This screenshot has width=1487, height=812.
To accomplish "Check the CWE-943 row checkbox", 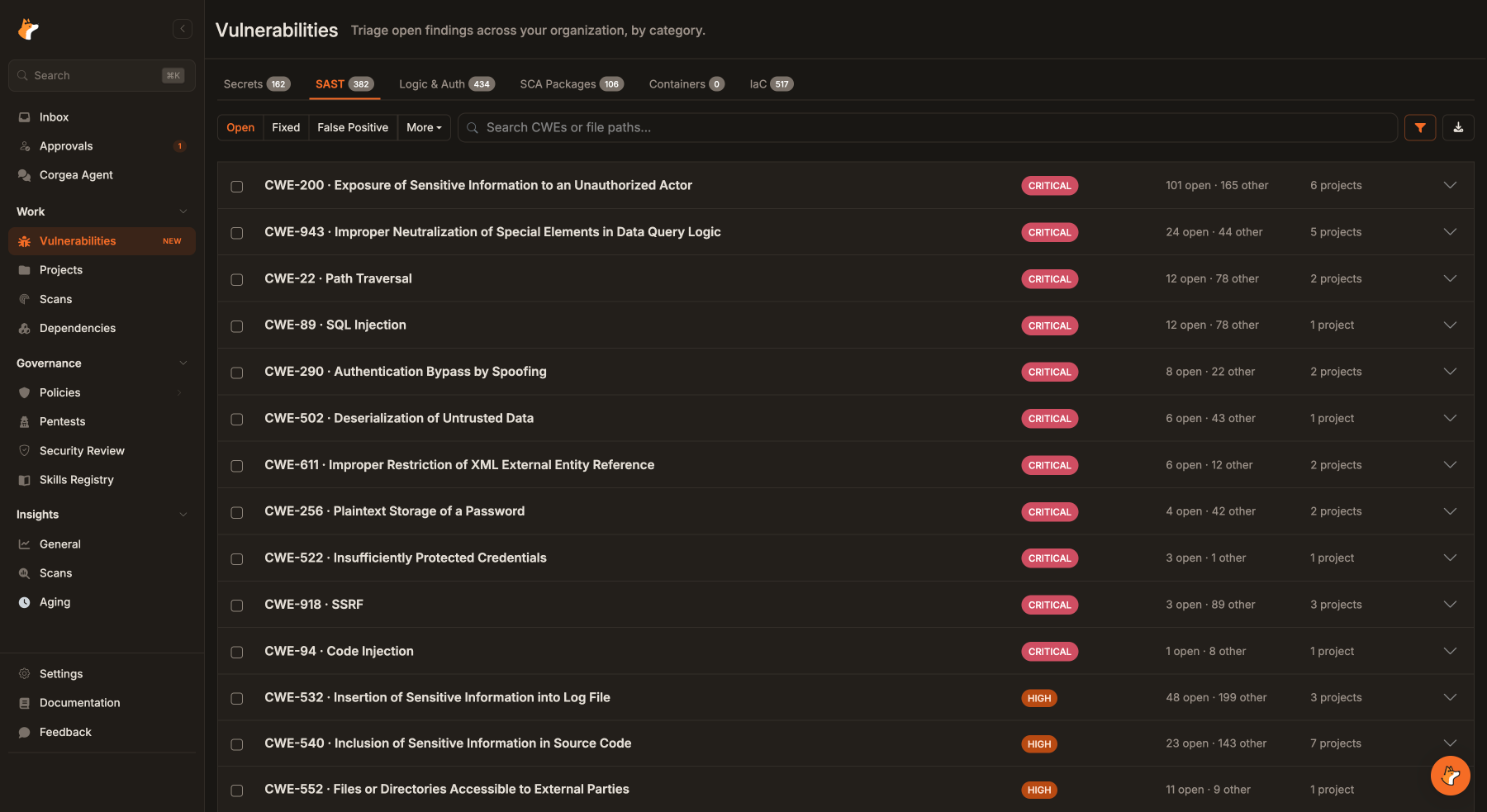I will (x=237, y=233).
